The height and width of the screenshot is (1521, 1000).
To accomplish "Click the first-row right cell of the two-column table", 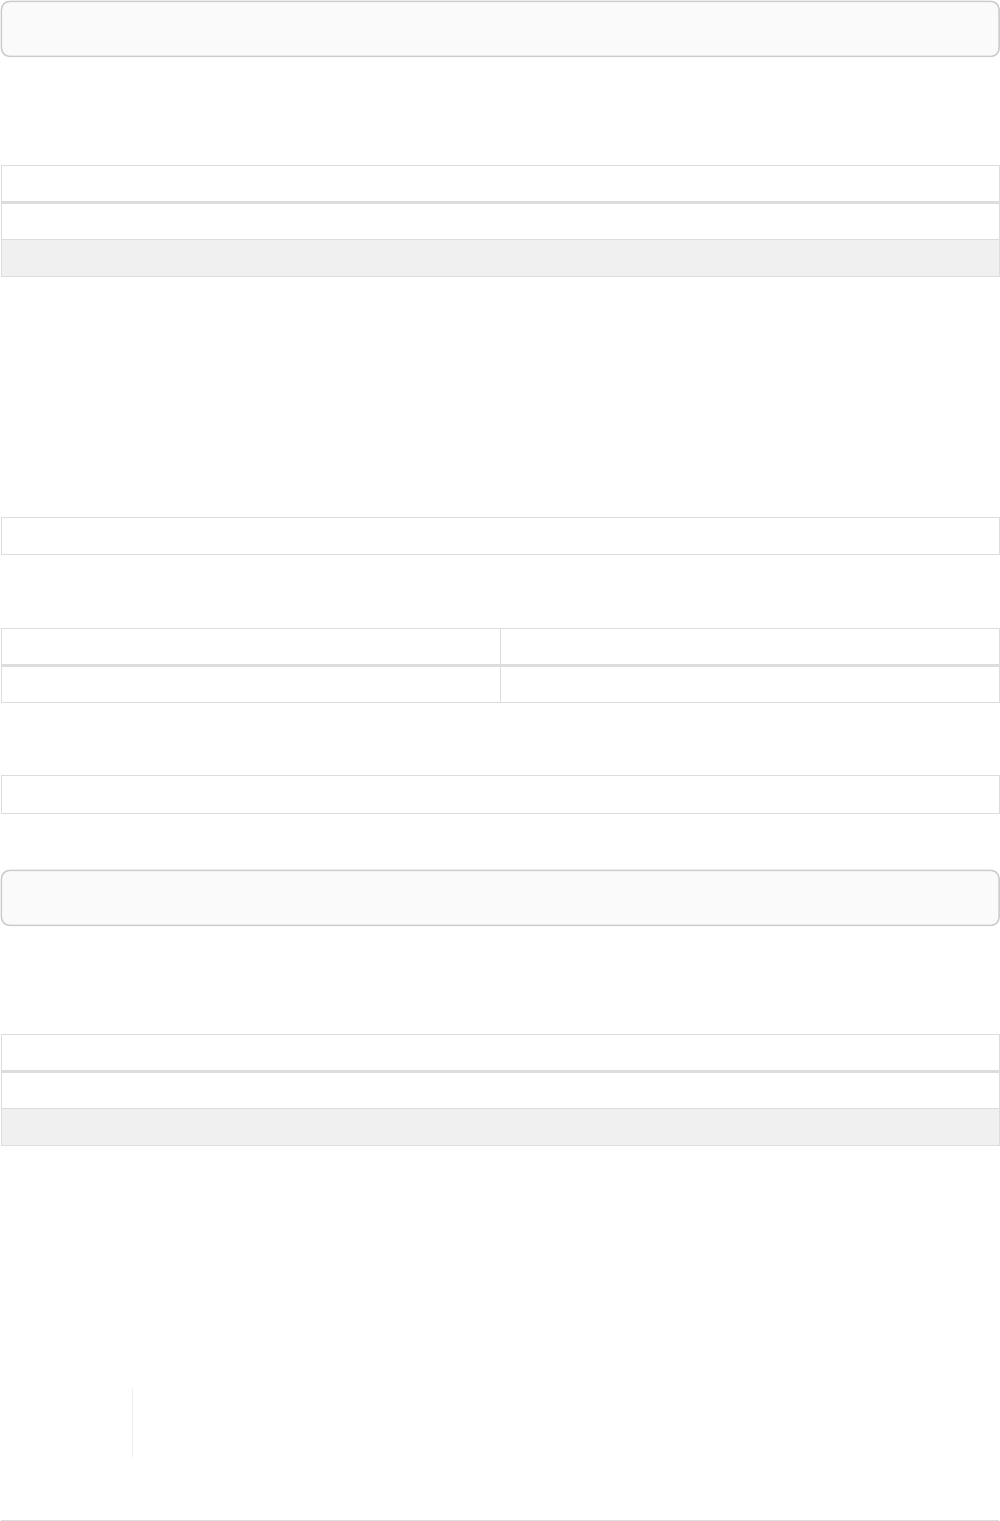I will (x=750, y=646).
